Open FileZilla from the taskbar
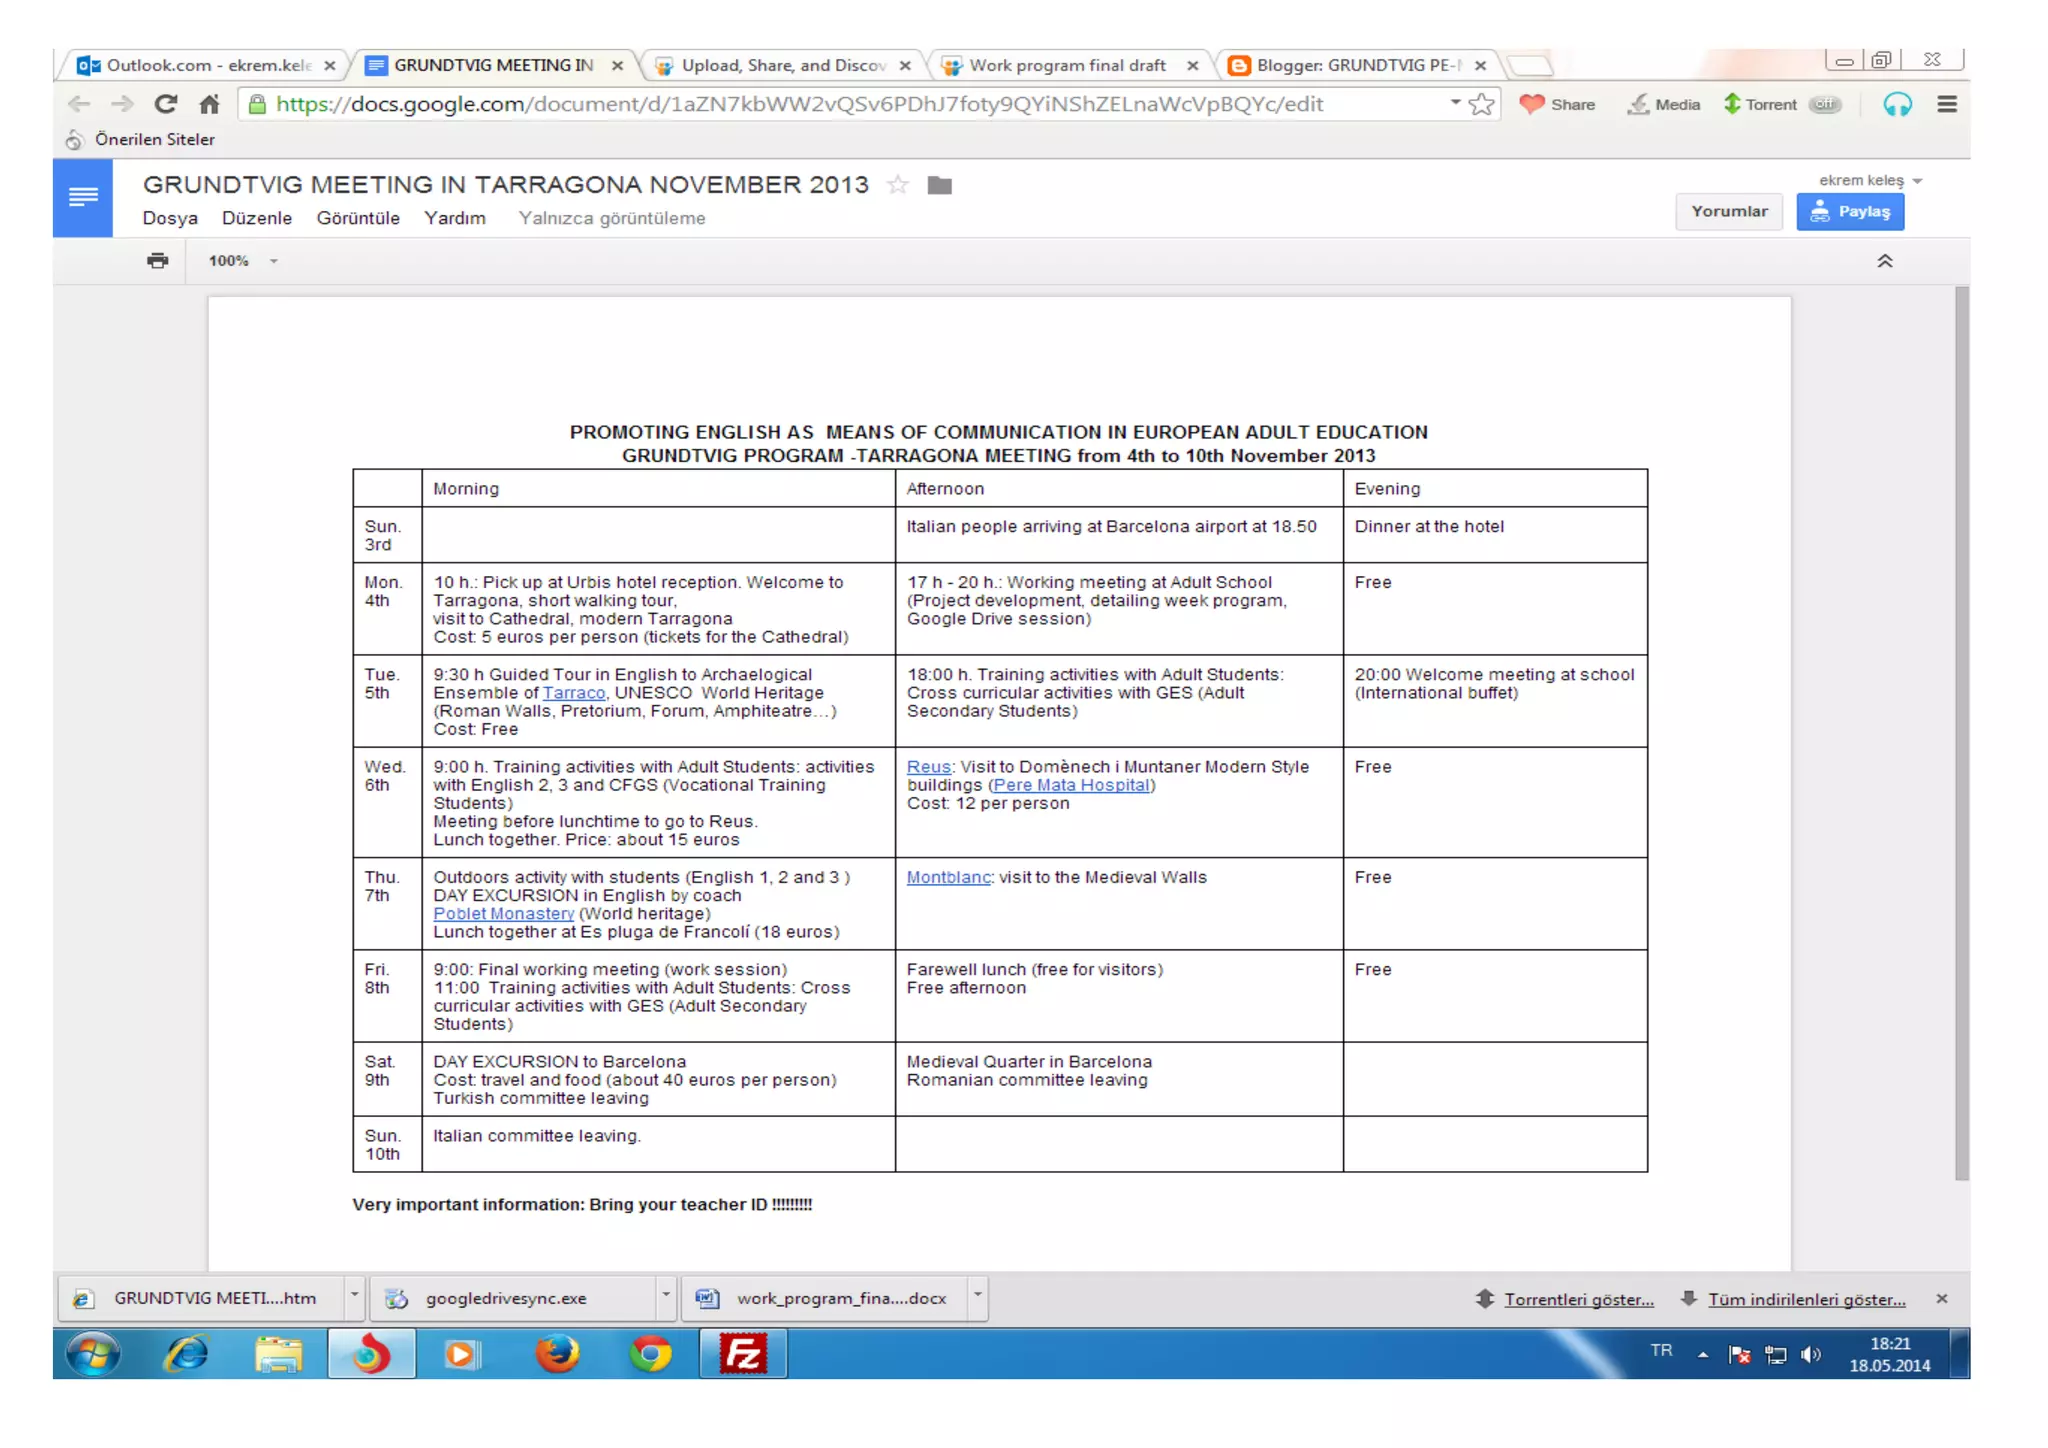The image size is (2048, 1448). coord(743,1354)
